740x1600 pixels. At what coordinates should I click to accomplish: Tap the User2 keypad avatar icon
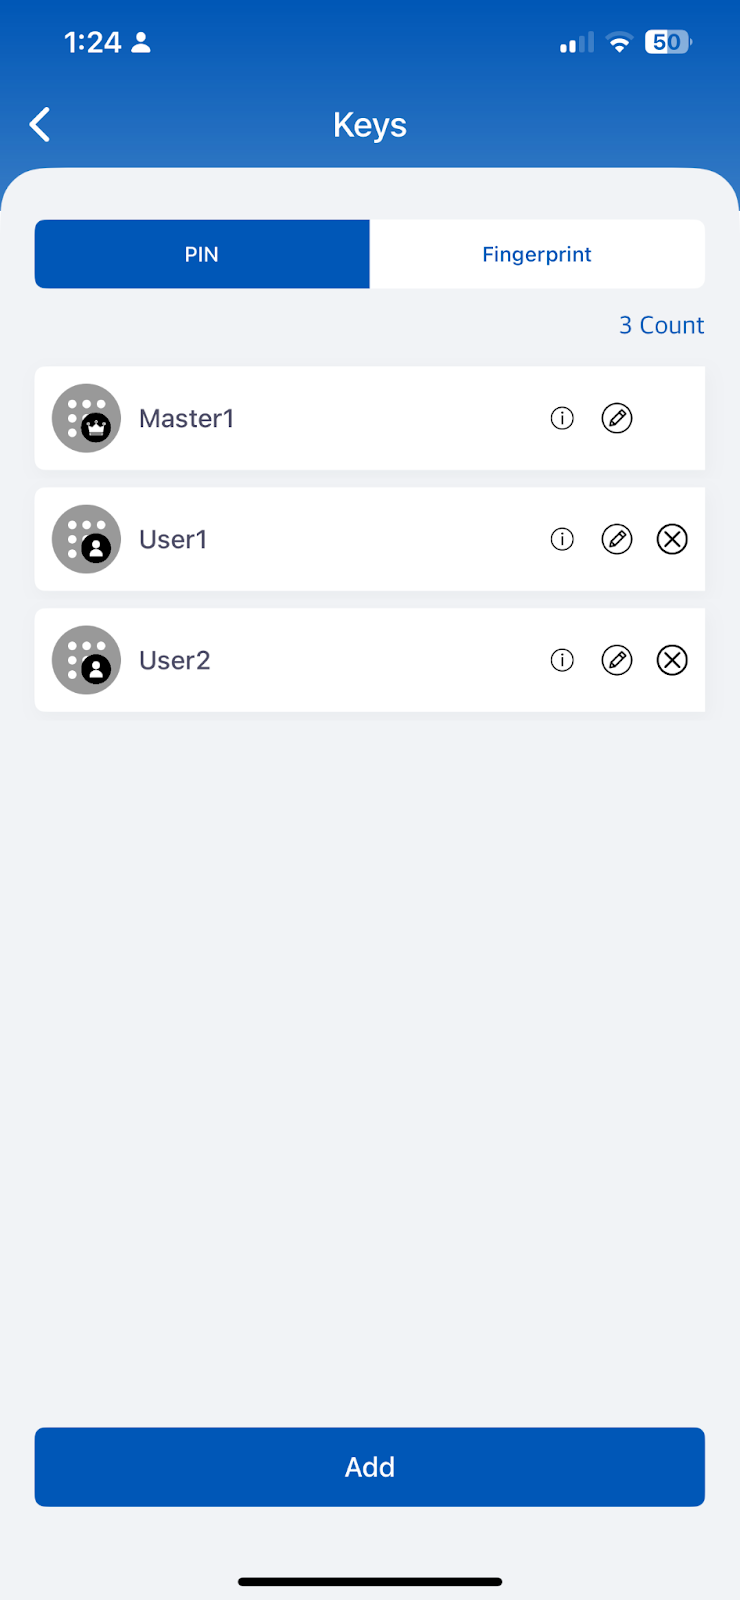coord(86,660)
